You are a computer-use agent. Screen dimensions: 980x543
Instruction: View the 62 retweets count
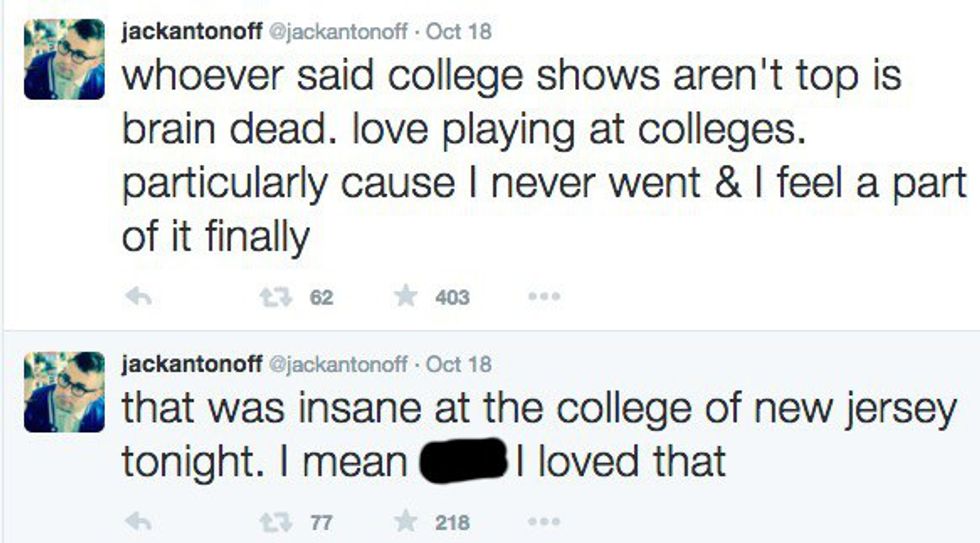[x=321, y=297]
